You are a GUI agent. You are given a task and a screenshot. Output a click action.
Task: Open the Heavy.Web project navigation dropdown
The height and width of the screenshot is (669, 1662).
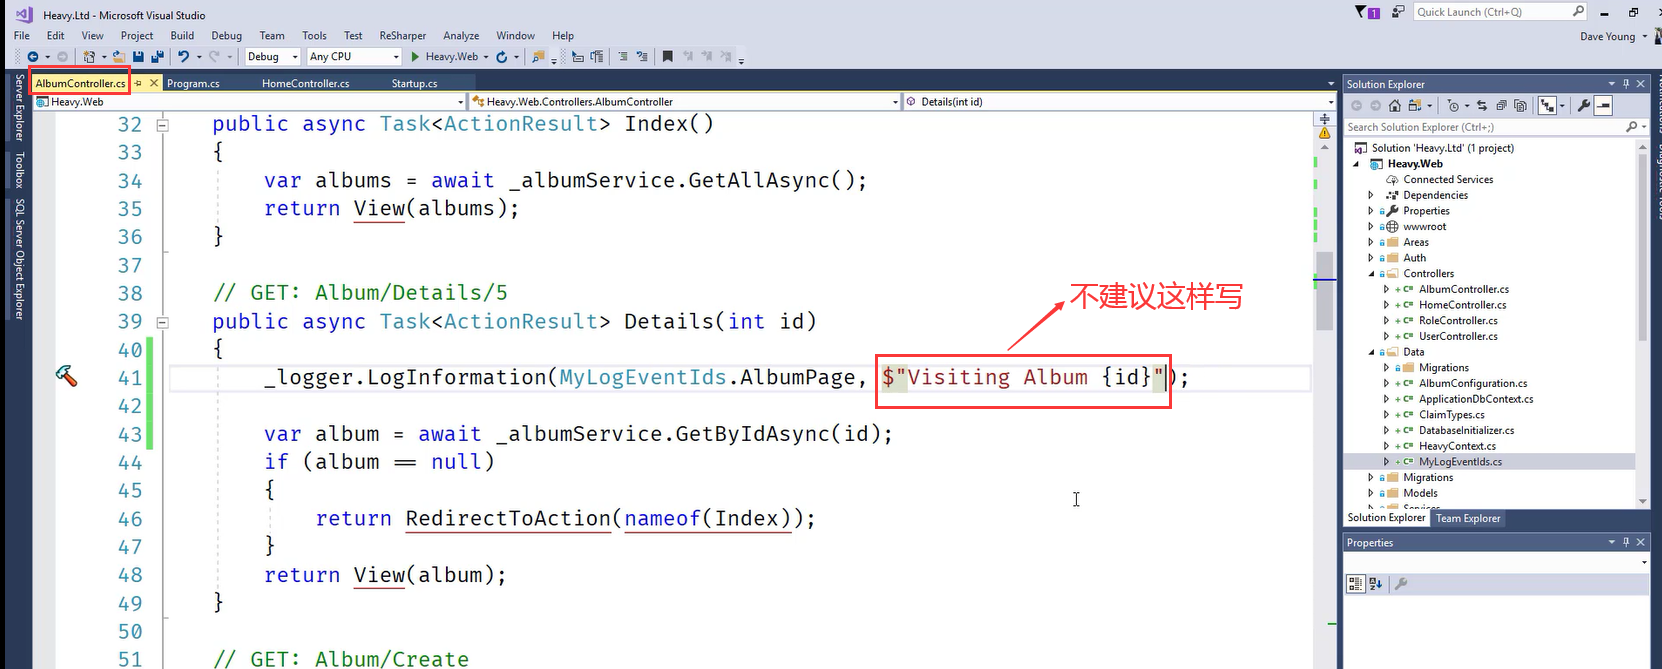(x=249, y=101)
